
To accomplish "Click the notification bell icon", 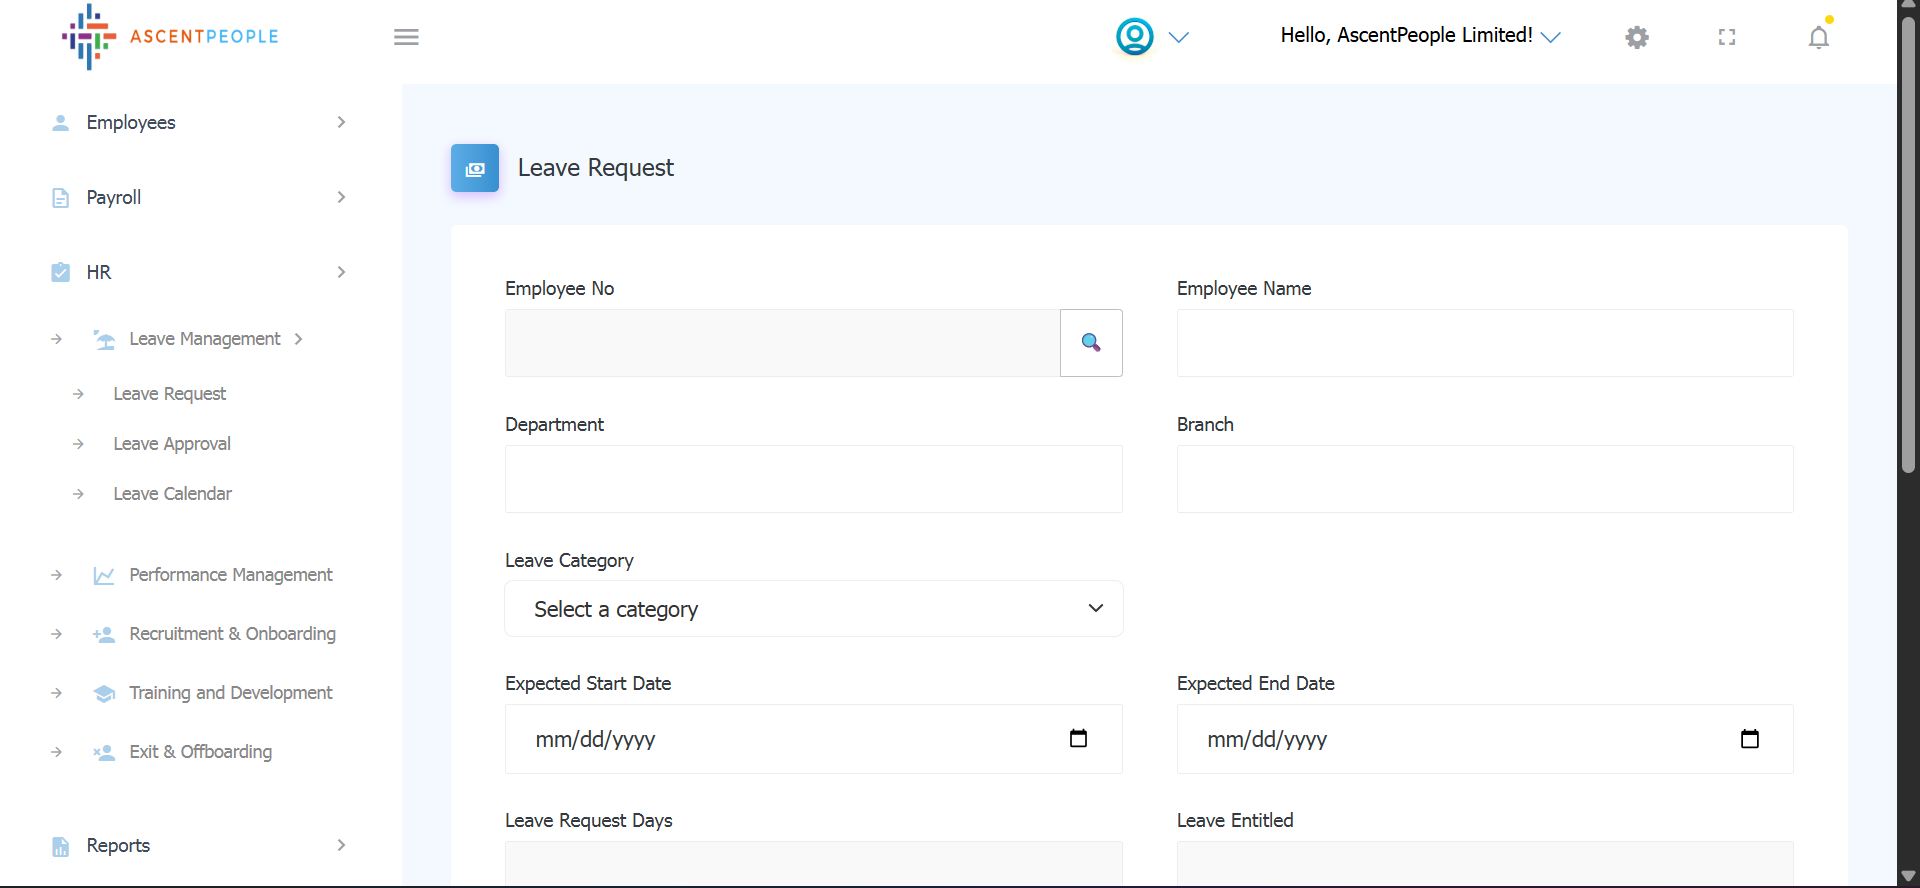I will click(x=1818, y=38).
